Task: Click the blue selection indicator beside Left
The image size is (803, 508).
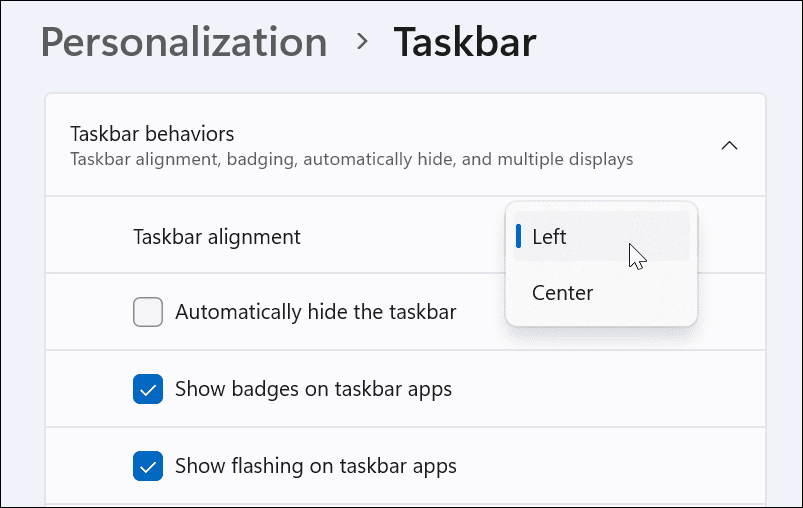Action: (518, 237)
